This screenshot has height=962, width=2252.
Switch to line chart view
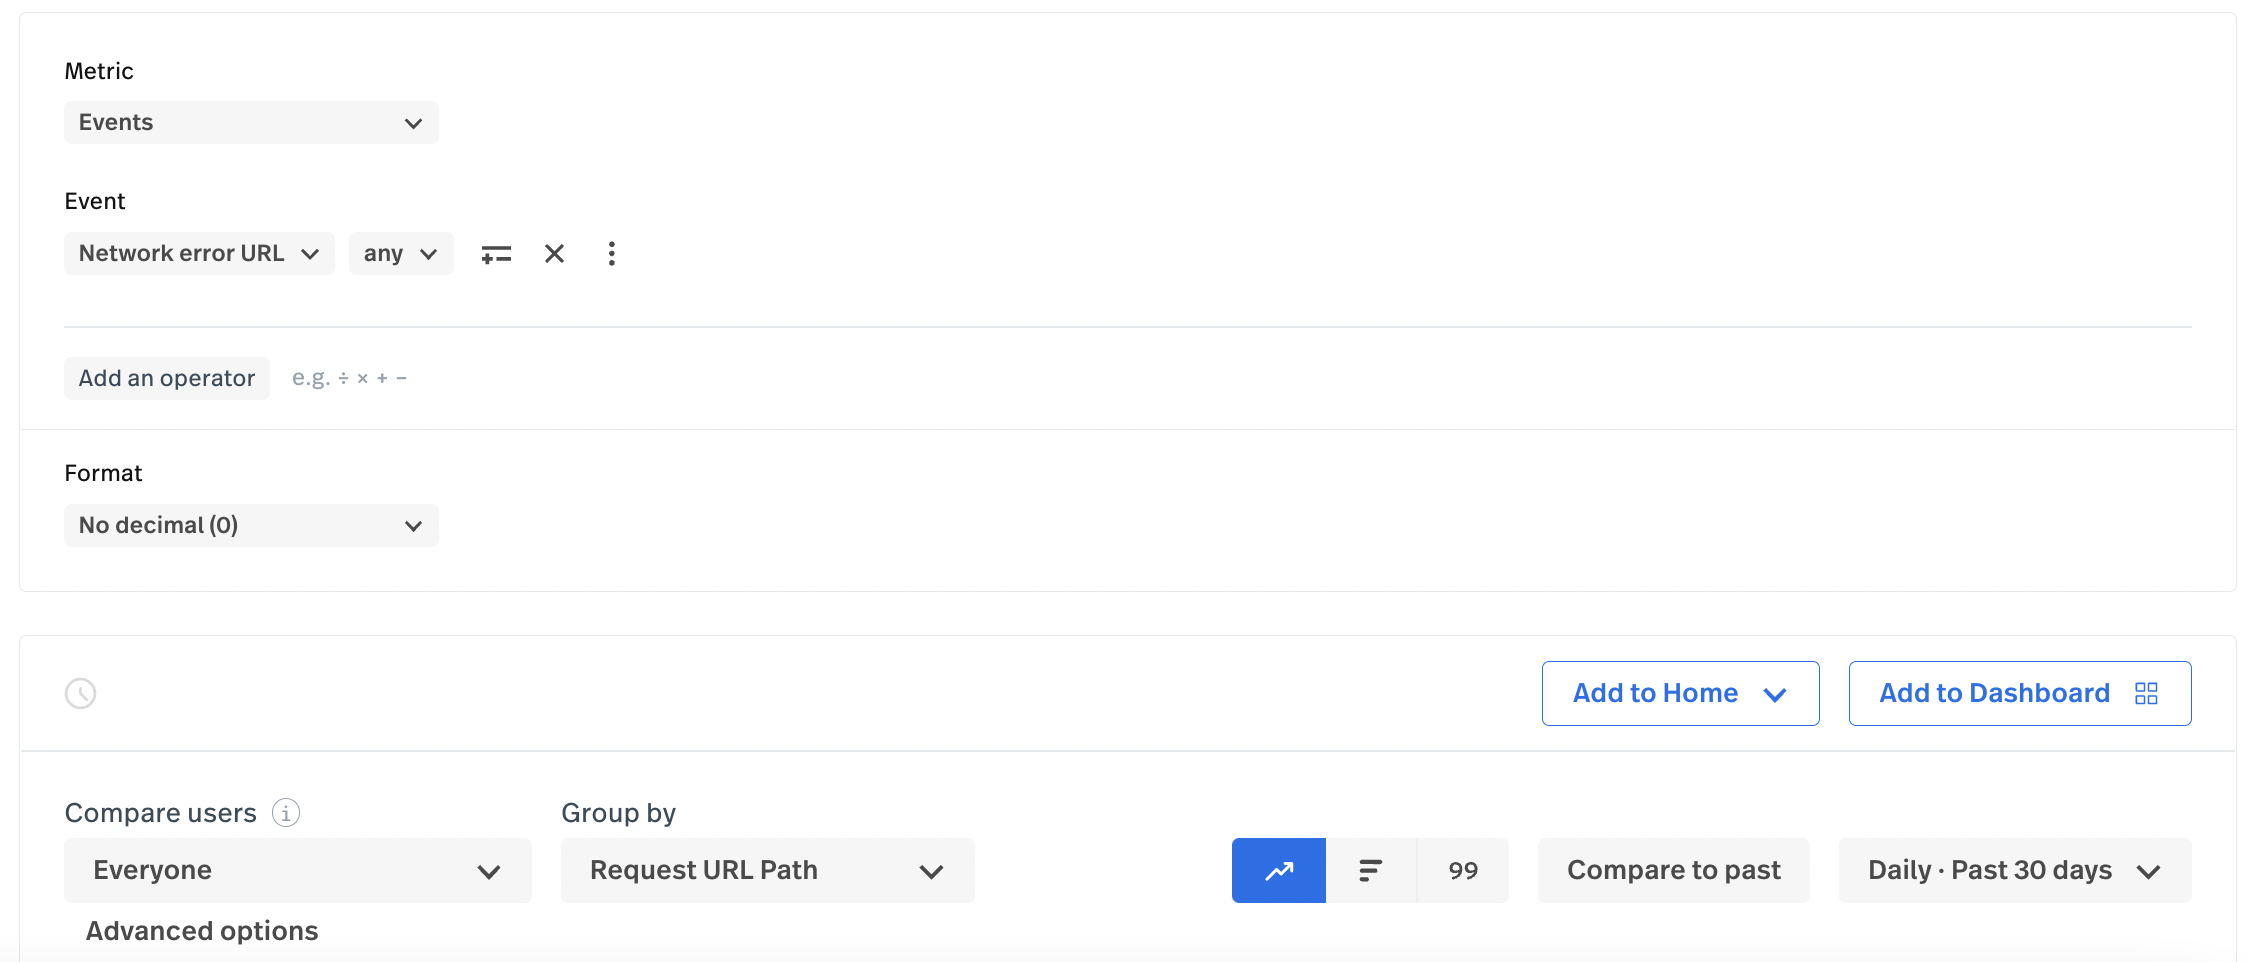tap(1278, 871)
